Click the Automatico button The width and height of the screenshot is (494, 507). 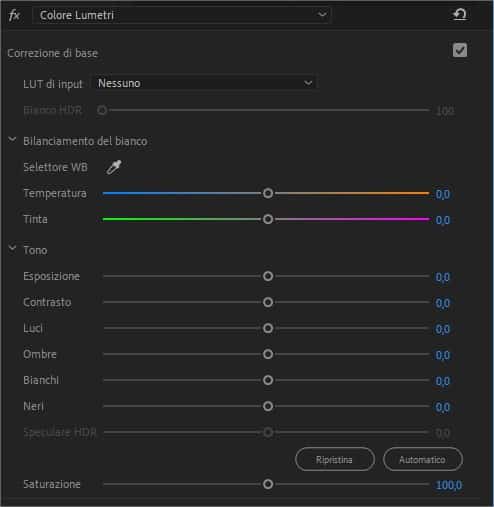[x=423, y=459]
